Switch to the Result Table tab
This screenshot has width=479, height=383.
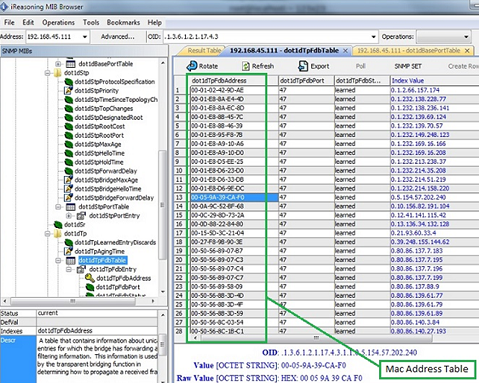[x=204, y=51]
